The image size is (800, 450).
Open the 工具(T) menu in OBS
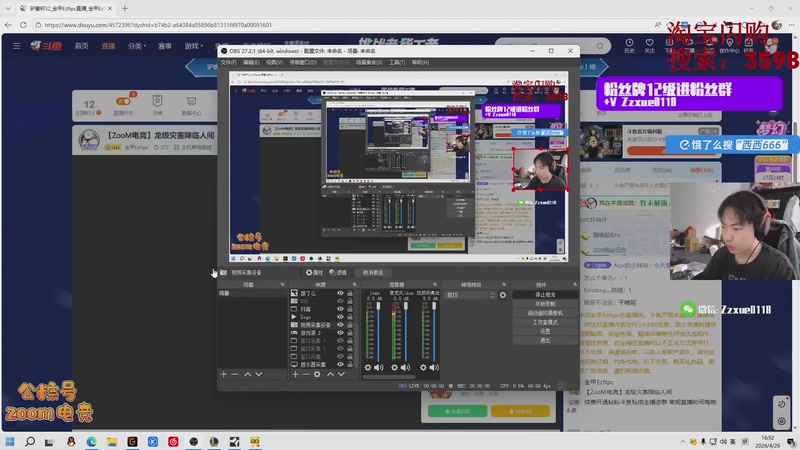[x=397, y=62]
